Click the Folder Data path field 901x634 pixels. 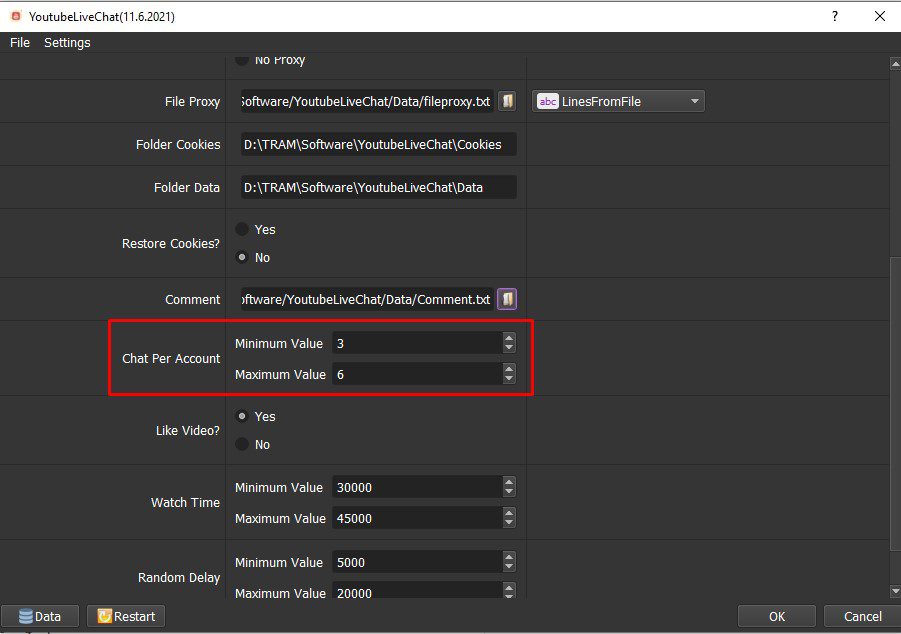click(379, 187)
